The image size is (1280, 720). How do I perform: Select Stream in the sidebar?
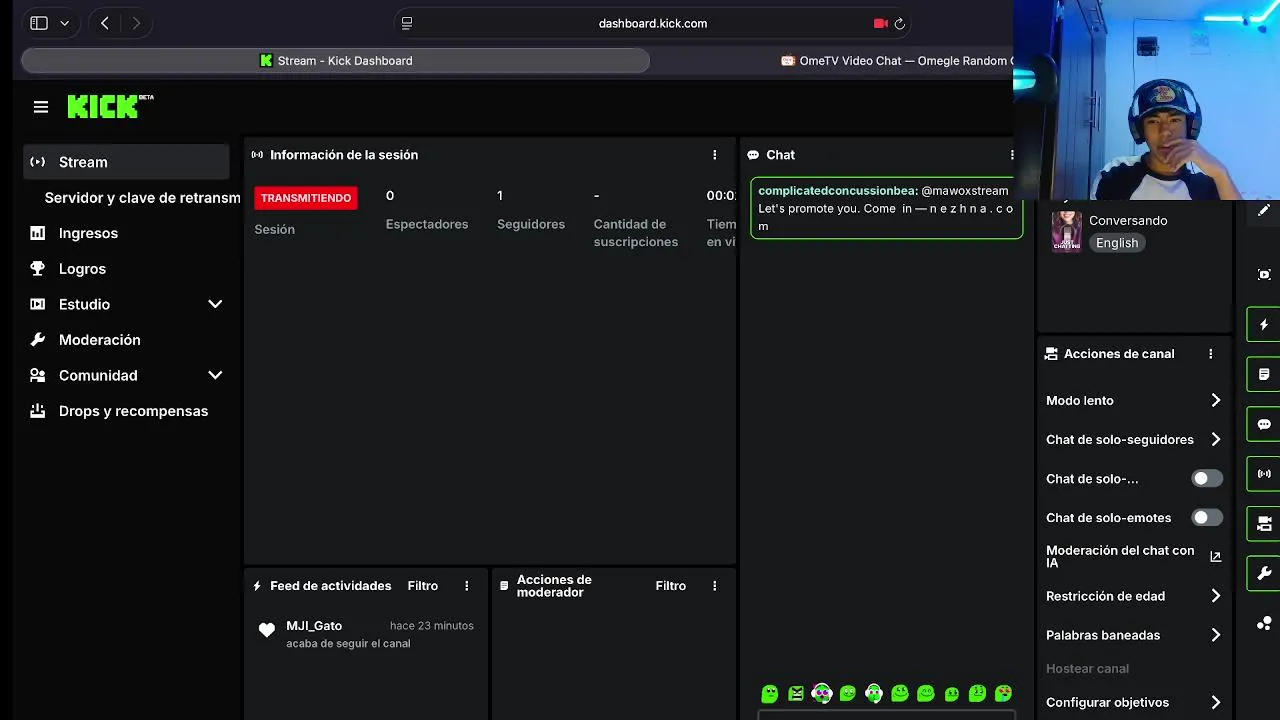(x=127, y=162)
